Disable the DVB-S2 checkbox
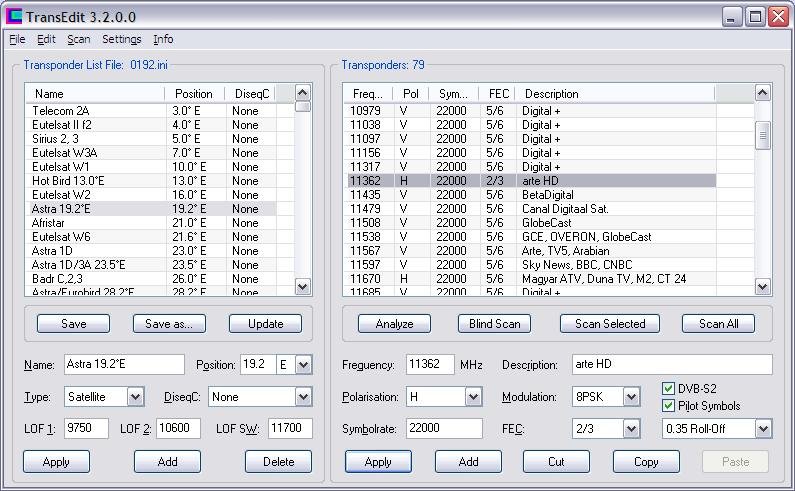 pos(670,389)
